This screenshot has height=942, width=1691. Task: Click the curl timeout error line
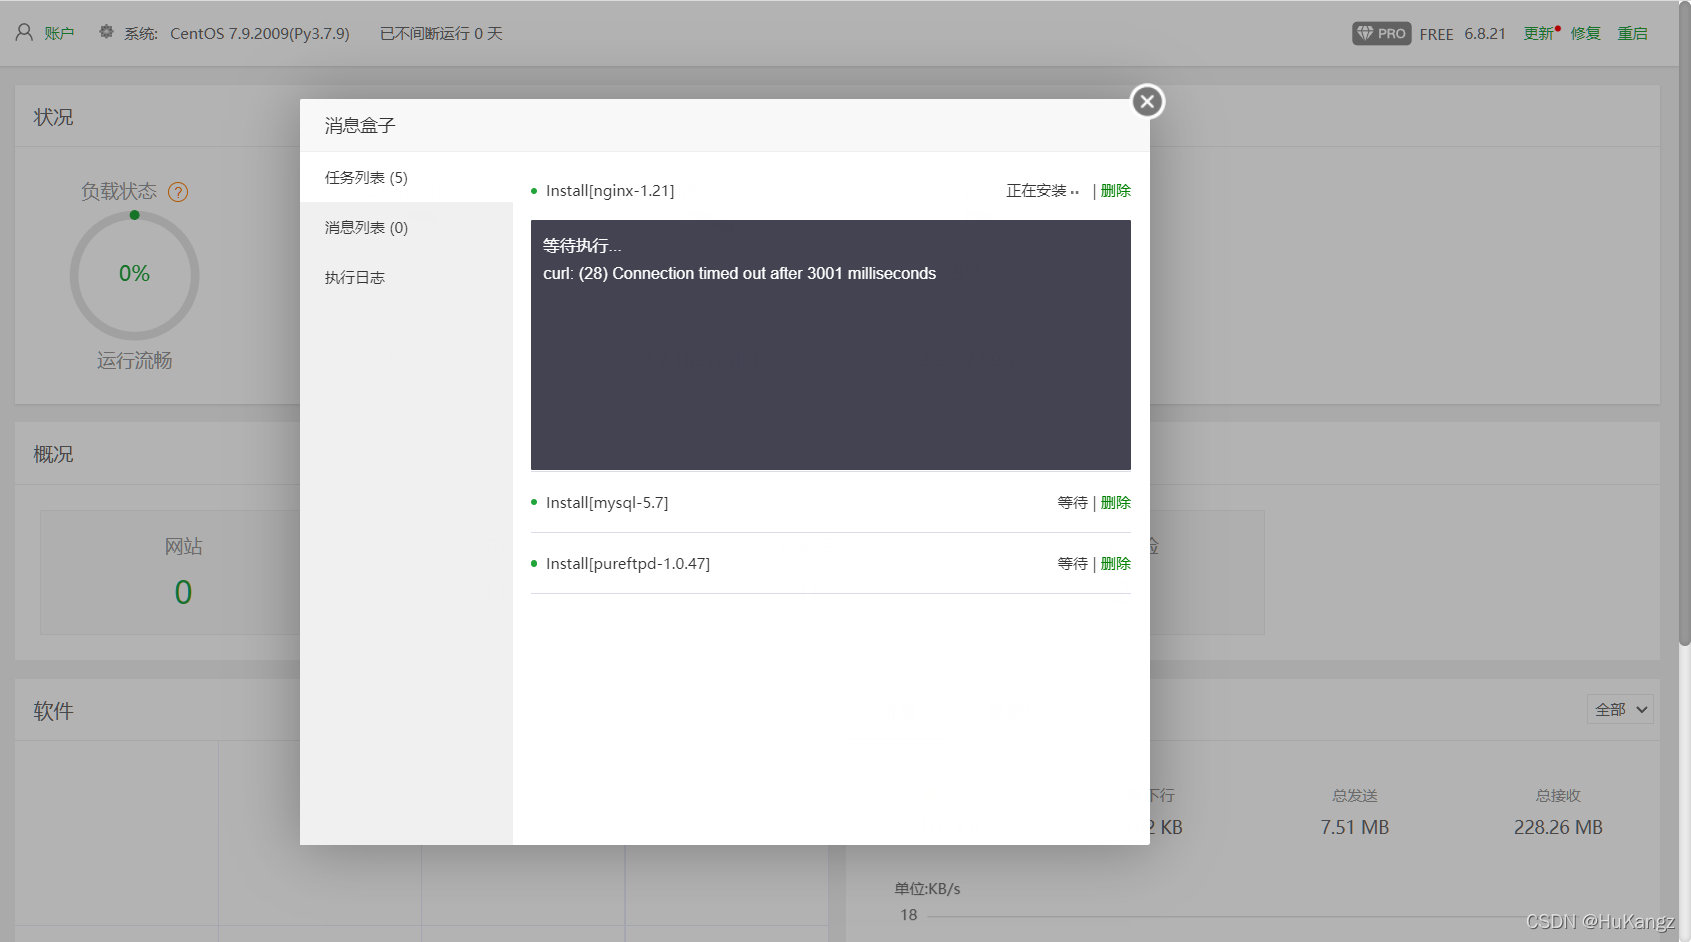pyautogui.click(x=739, y=273)
